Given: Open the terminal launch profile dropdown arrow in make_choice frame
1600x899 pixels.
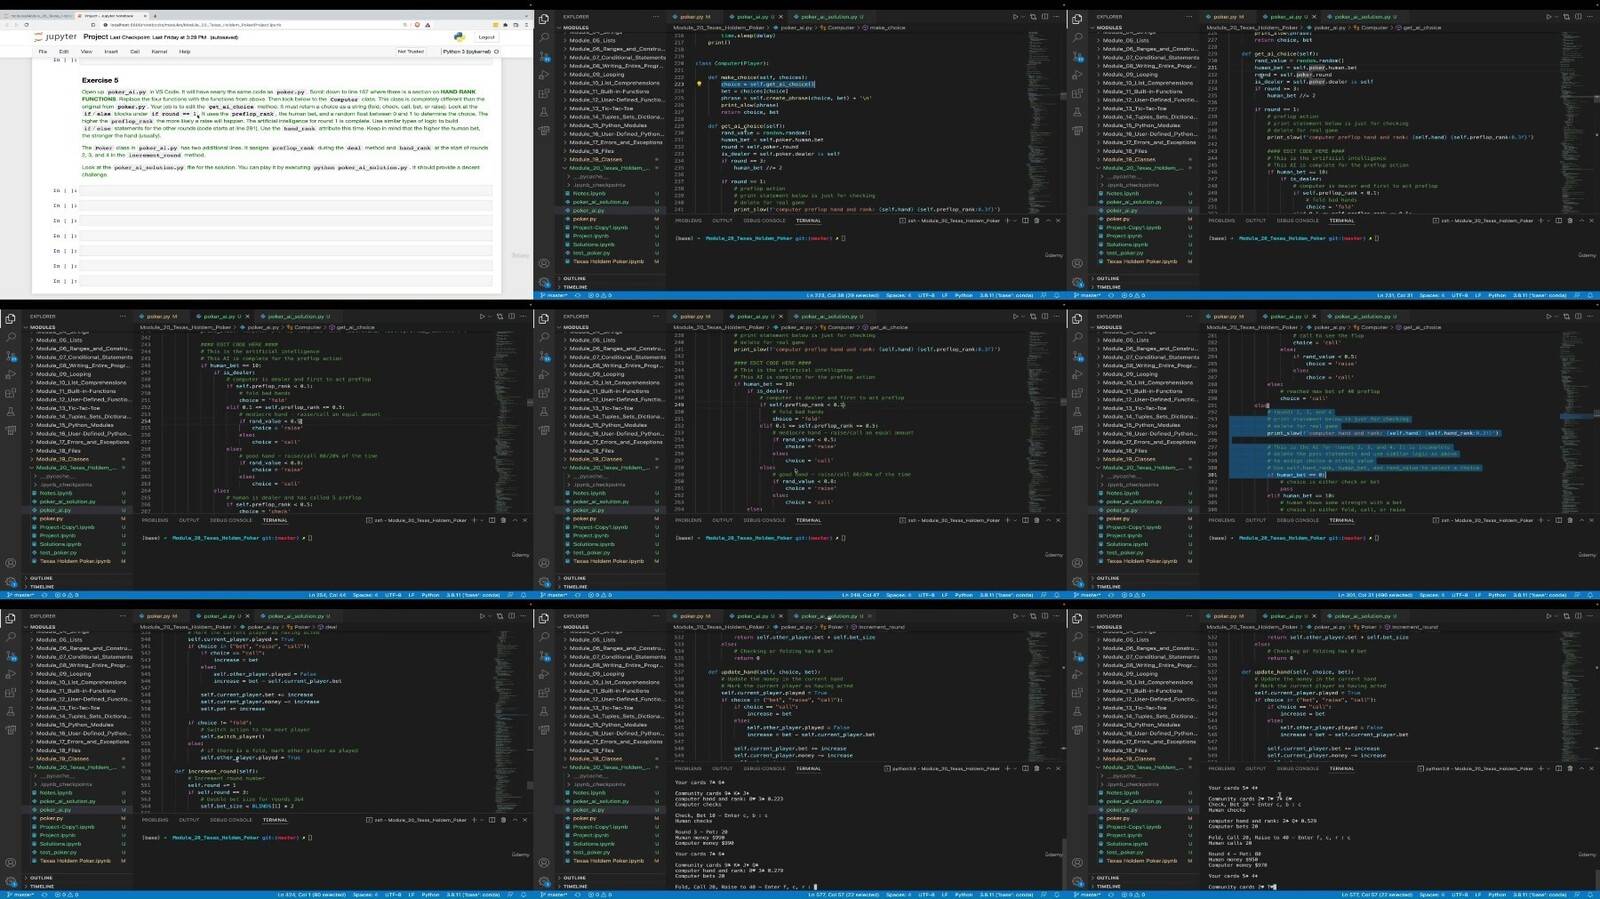Looking at the screenshot, I should point(1015,220).
